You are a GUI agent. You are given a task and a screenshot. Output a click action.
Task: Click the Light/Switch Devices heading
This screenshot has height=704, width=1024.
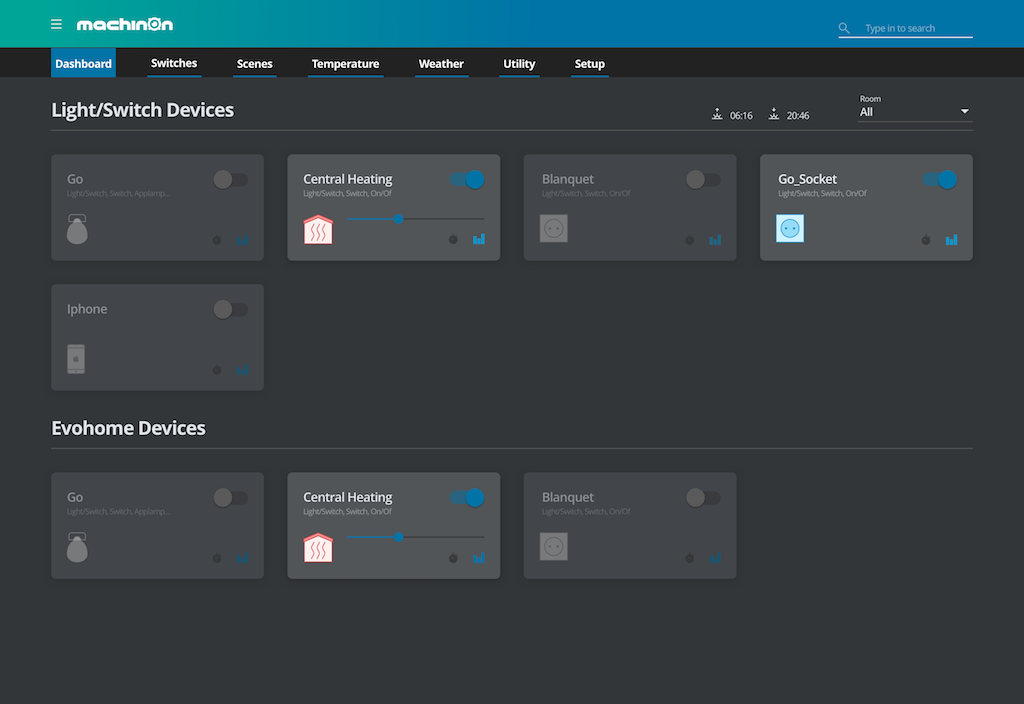tap(142, 110)
